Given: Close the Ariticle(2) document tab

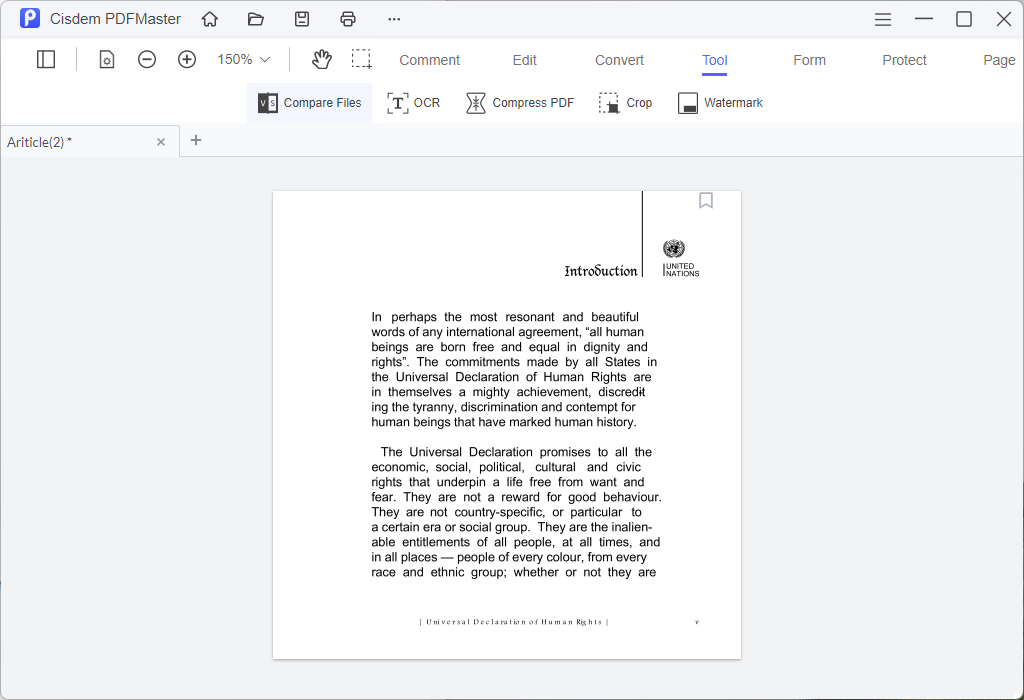Looking at the screenshot, I should (x=161, y=142).
